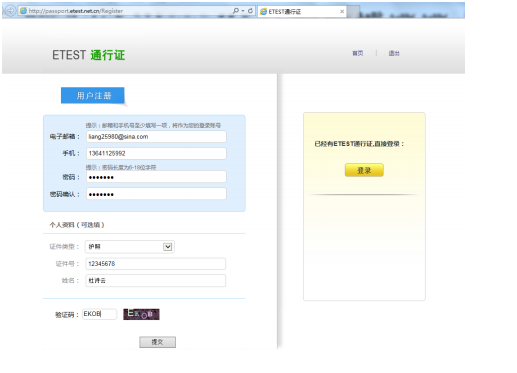Click the 退出 link in header
The height and width of the screenshot is (373, 517).
pos(394,53)
